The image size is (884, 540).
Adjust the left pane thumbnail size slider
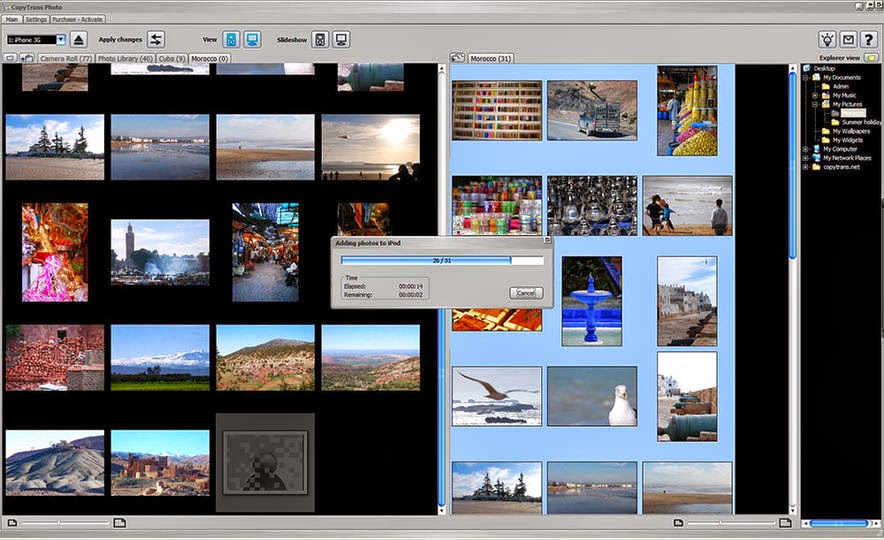click(x=65, y=523)
